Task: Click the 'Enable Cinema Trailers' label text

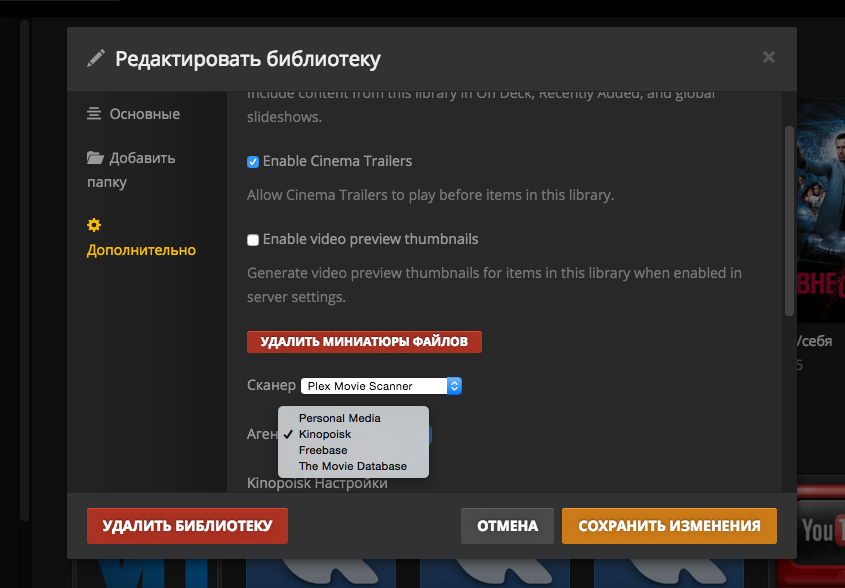Action: point(337,161)
